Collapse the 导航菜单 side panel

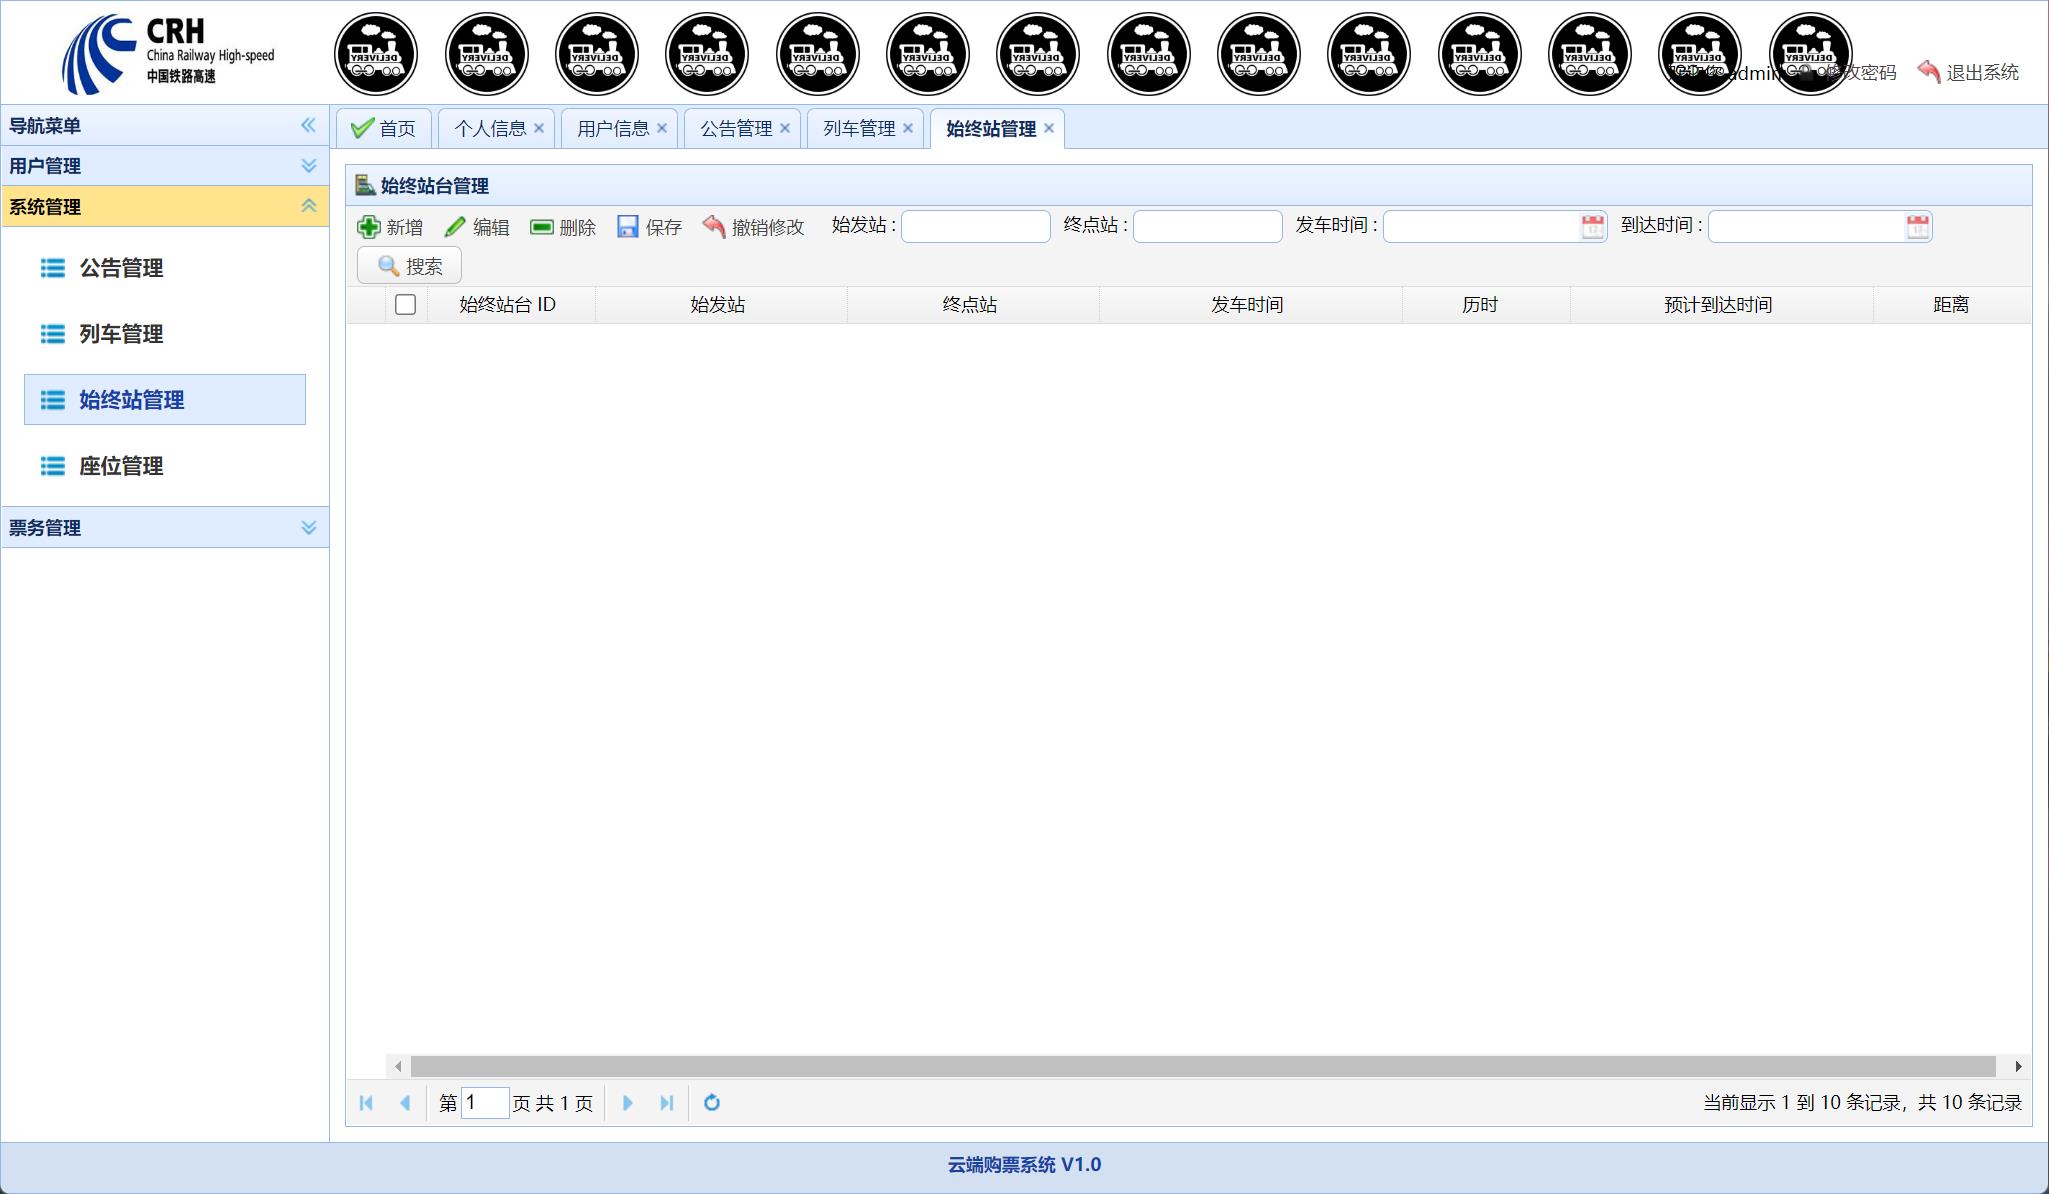pos(308,125)
